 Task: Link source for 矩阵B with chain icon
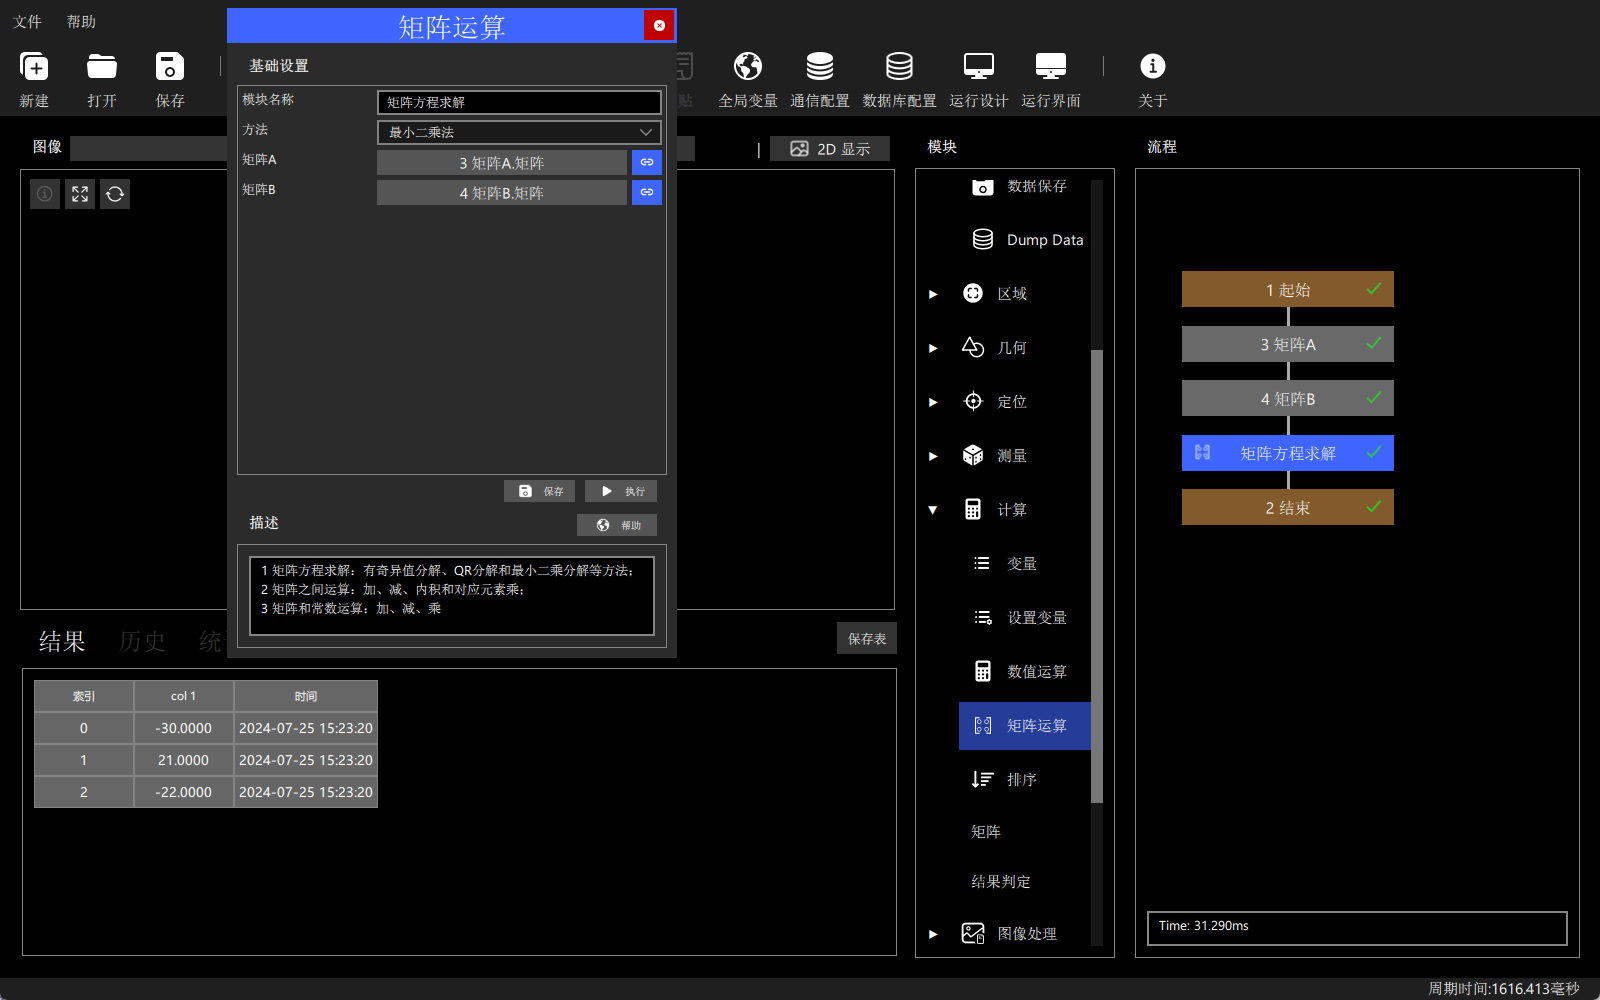647,192
